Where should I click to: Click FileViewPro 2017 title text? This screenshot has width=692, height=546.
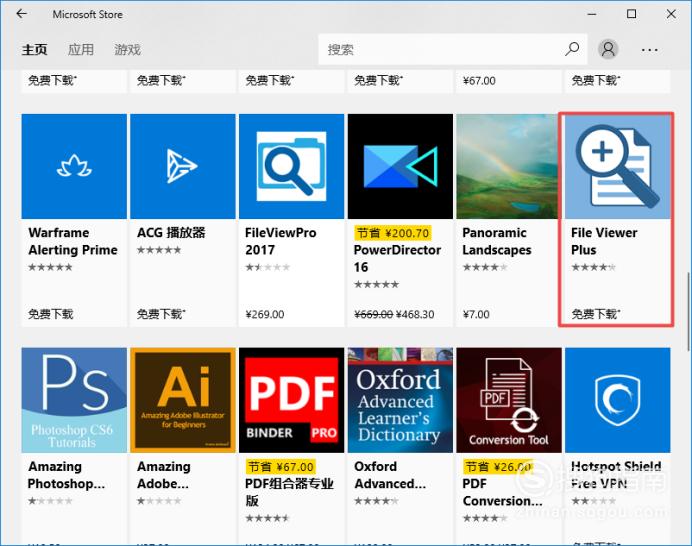click(281, 241)
